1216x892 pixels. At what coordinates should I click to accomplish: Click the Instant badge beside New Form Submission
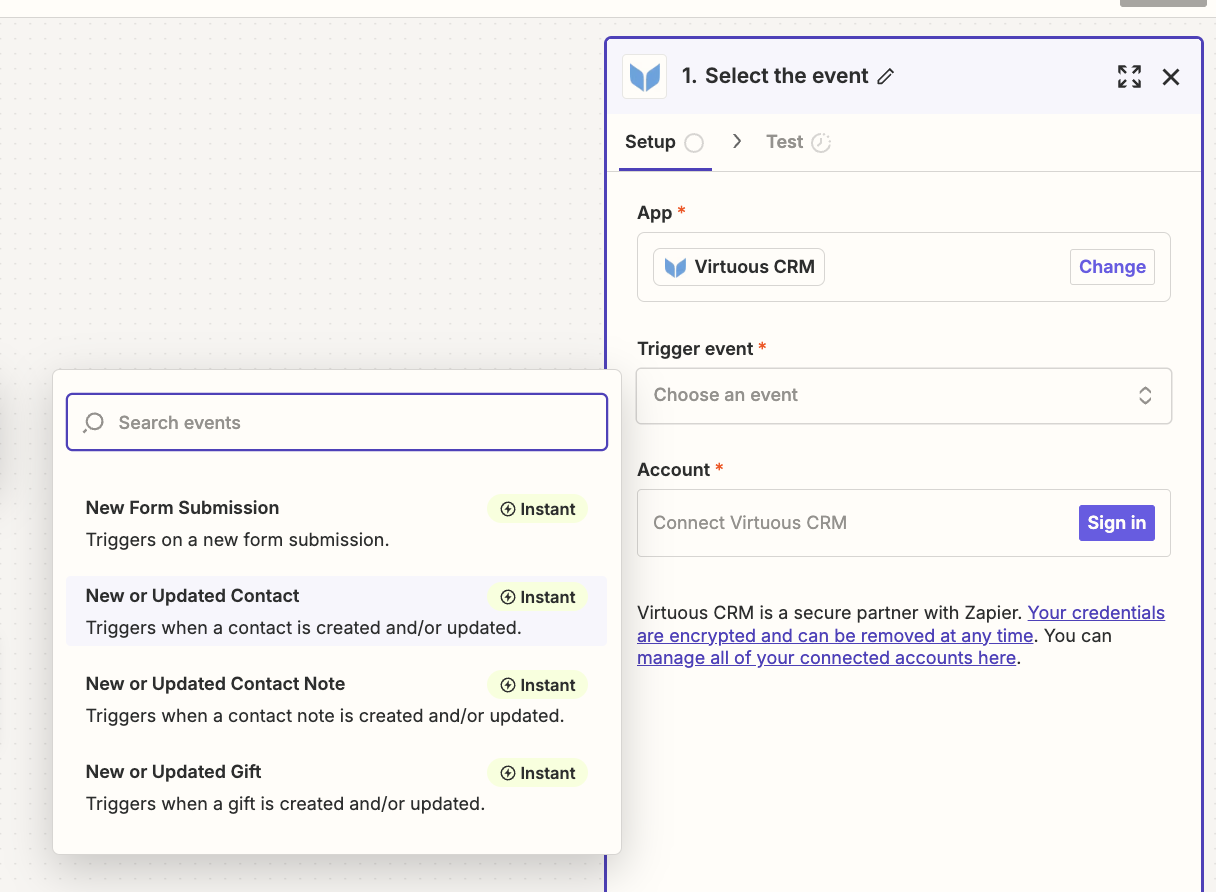(x=537, y=509)
